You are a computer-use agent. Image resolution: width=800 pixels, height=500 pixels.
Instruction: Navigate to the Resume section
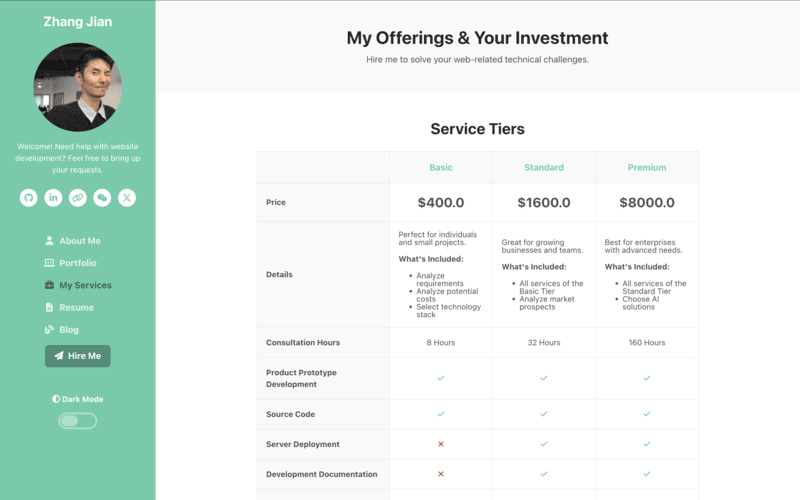pyautogui.click(x=76, y=307)
